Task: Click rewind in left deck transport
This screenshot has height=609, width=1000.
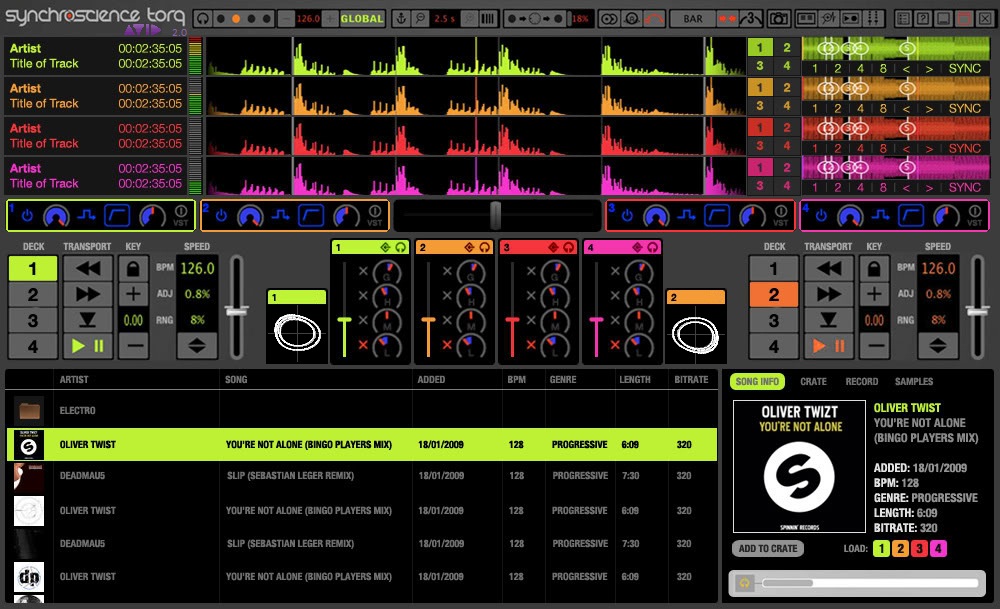Action: coord(87,268)
